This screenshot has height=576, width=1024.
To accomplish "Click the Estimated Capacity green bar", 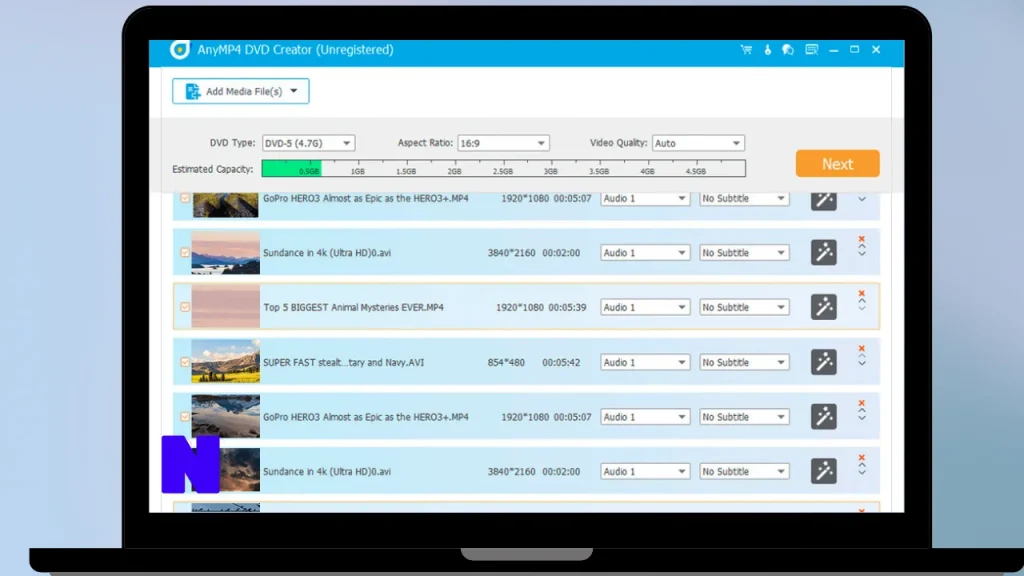I will click(291, 168).
